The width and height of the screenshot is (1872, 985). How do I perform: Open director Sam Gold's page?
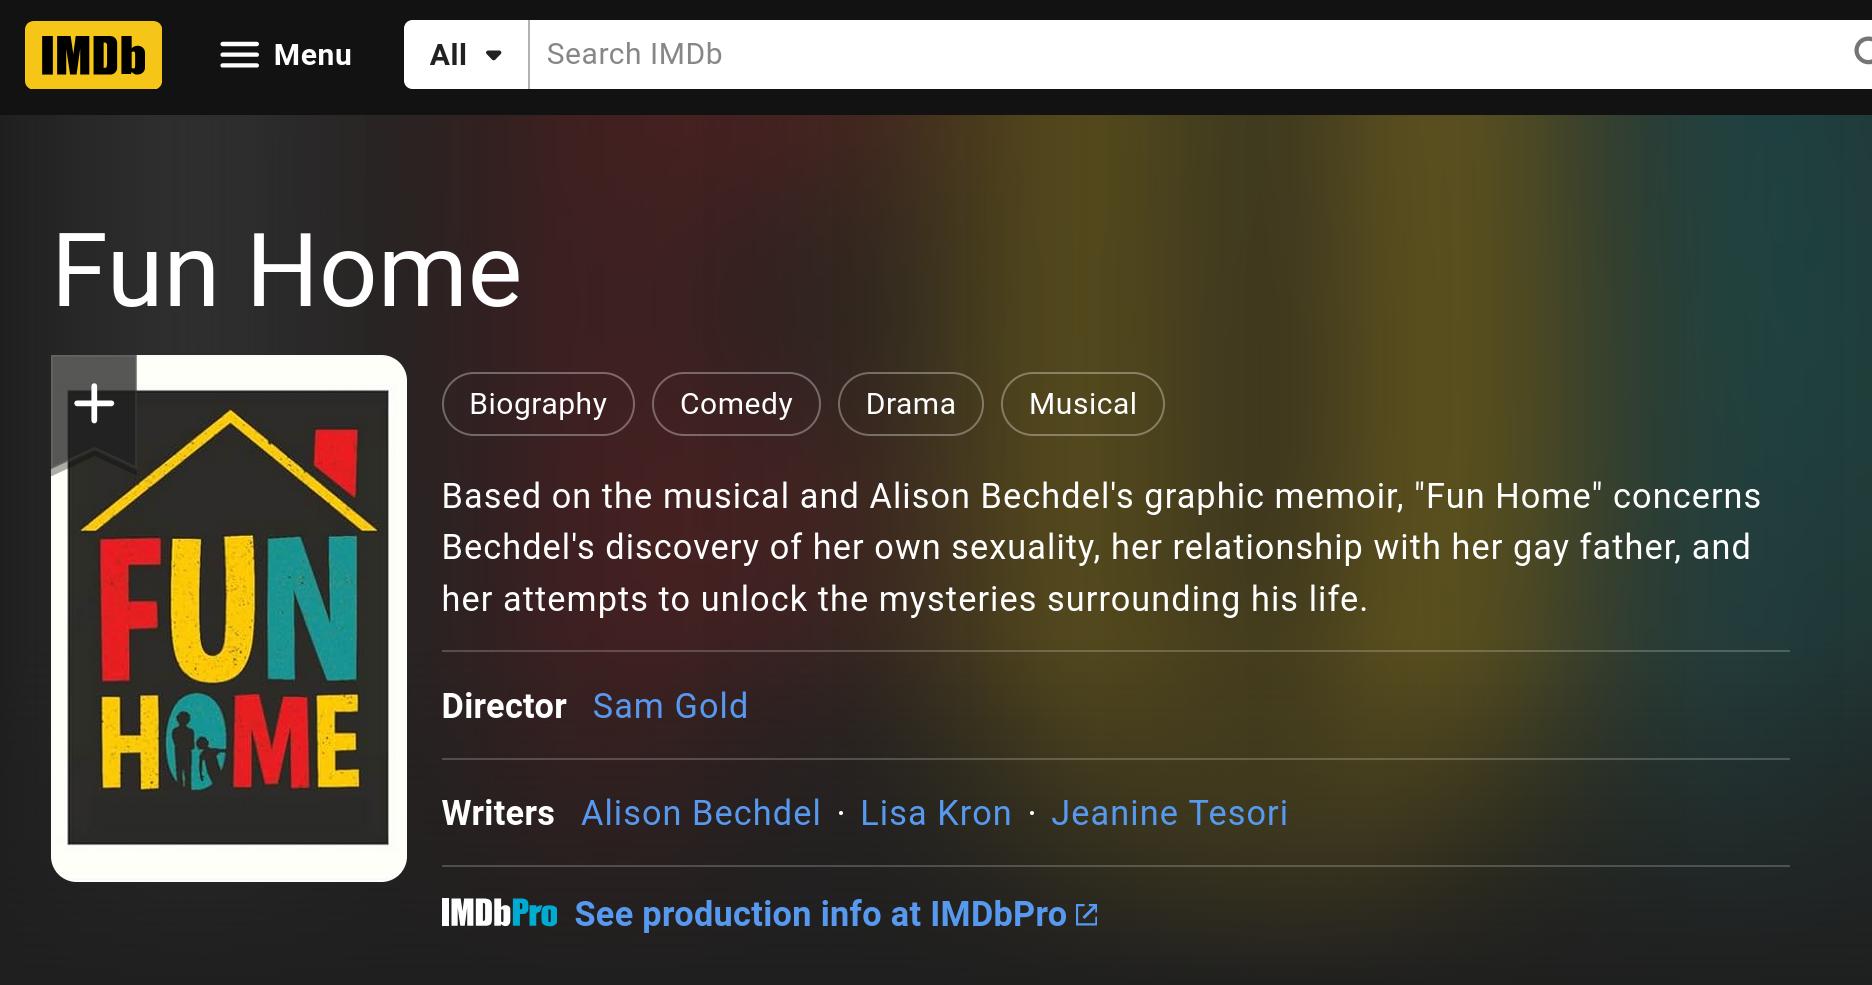click(670, 706)
